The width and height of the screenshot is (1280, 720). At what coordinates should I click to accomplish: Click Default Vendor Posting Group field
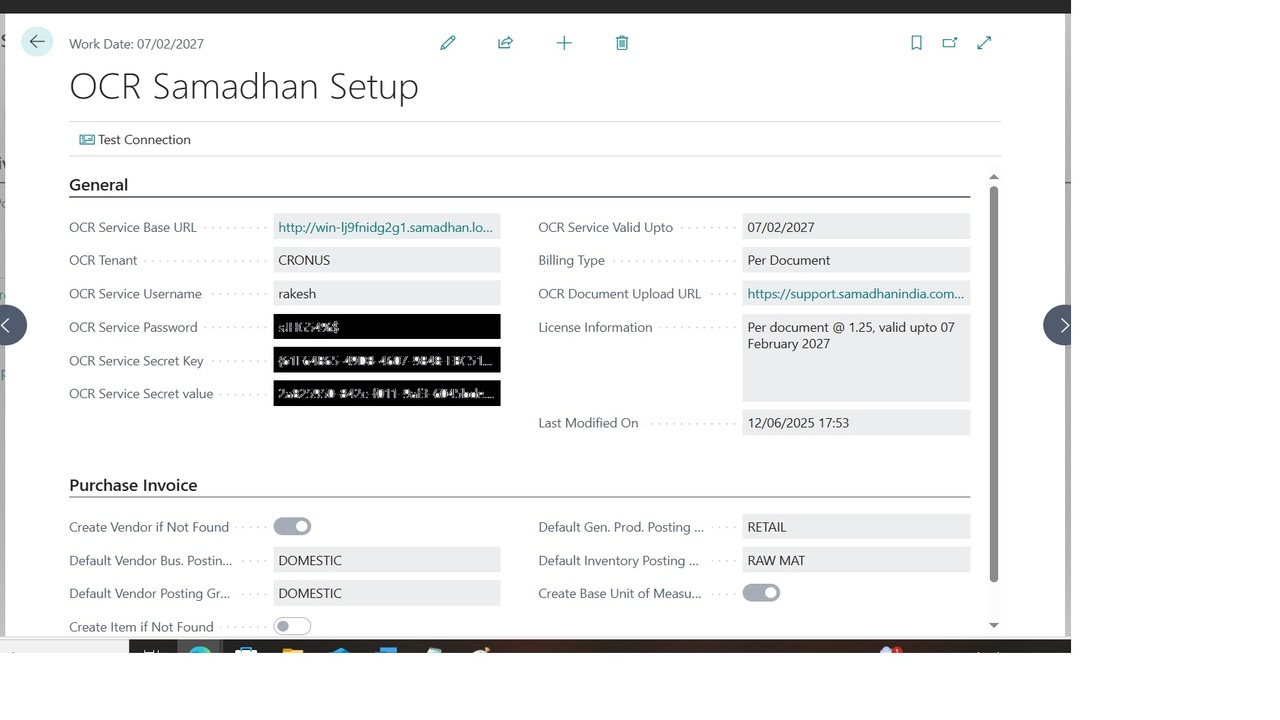(387, 593)
